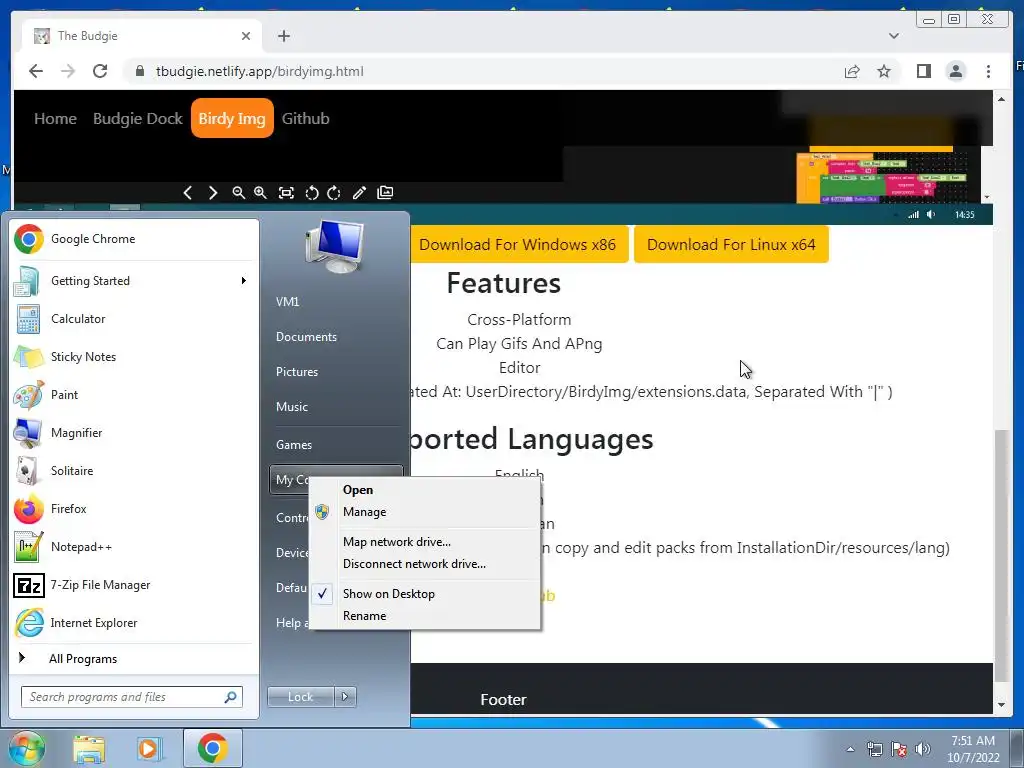
Task: Open media player from taskbar
Action: coord(149,749)
